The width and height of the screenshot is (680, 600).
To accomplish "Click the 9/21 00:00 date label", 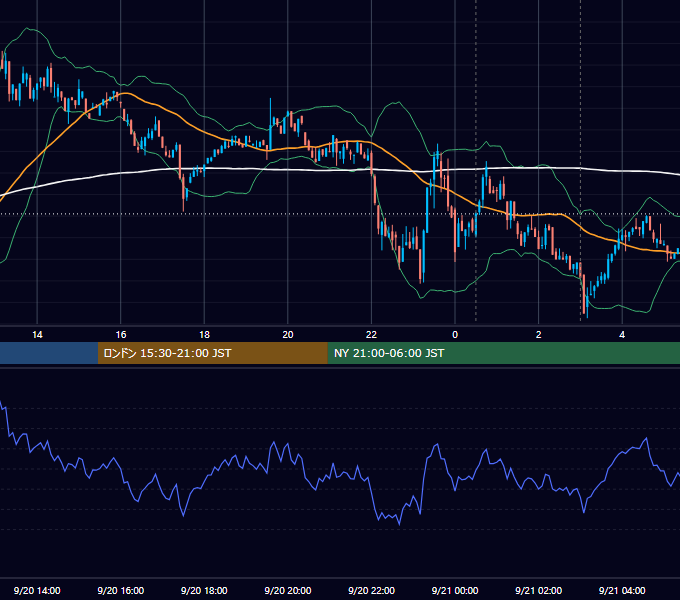I will (x=455, y=590).
